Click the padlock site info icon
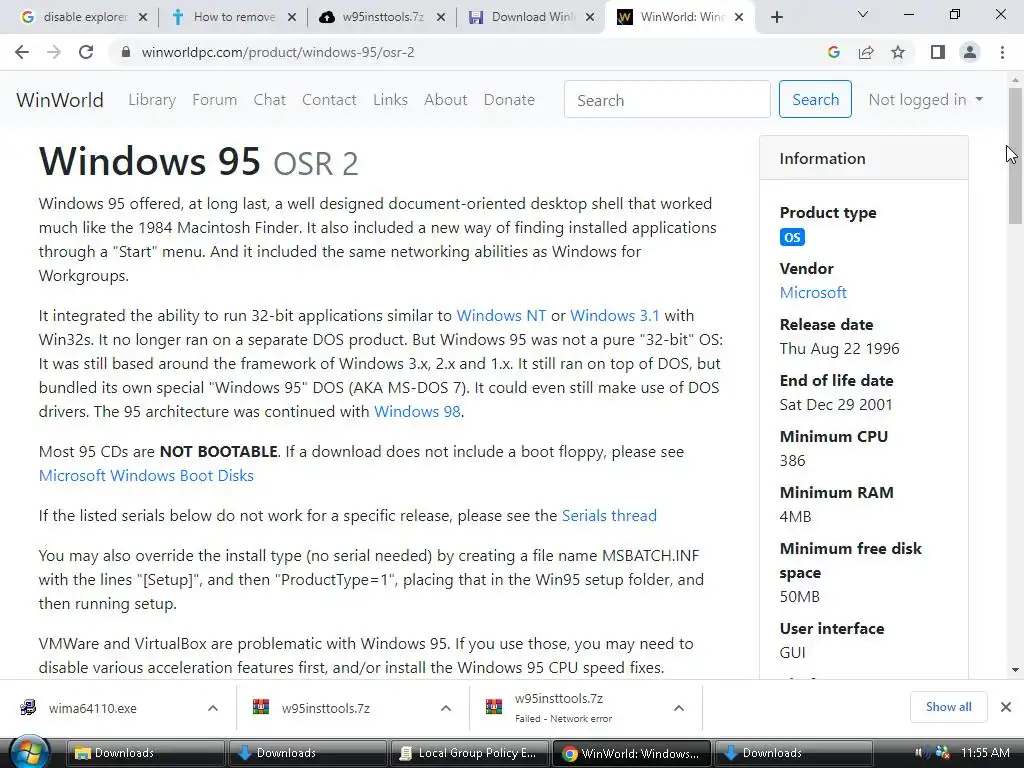This screenshot has height=768, width=1024. pos(126,52)
